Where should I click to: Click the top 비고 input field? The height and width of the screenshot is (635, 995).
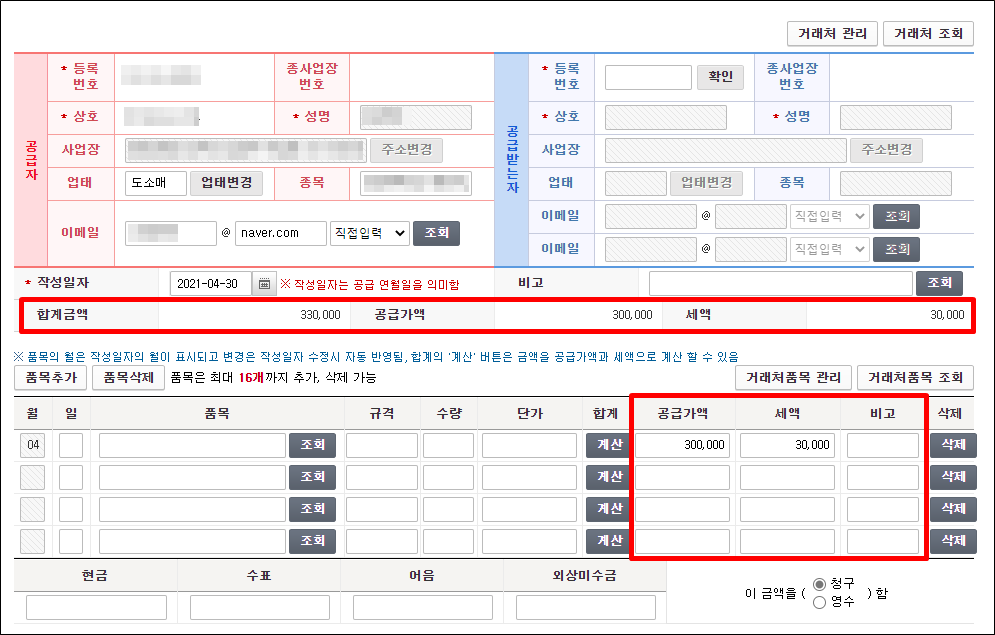(x=781, y=284)
